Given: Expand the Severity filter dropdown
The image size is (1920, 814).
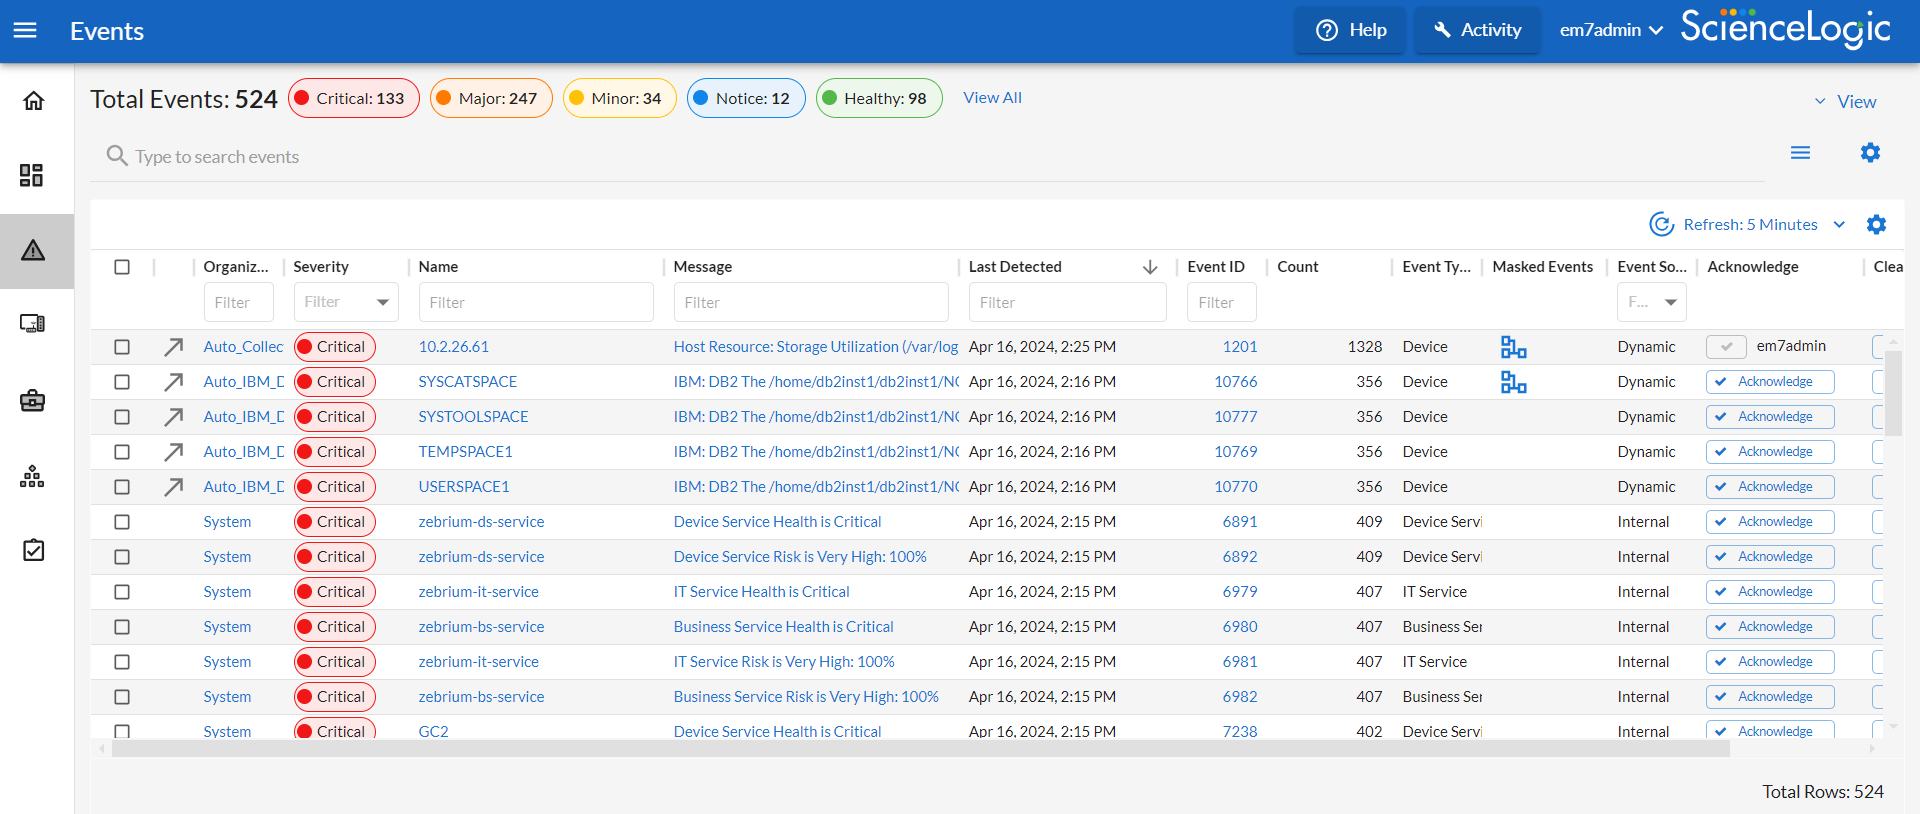Looking at the screenshot, I should tap(382, 302).
